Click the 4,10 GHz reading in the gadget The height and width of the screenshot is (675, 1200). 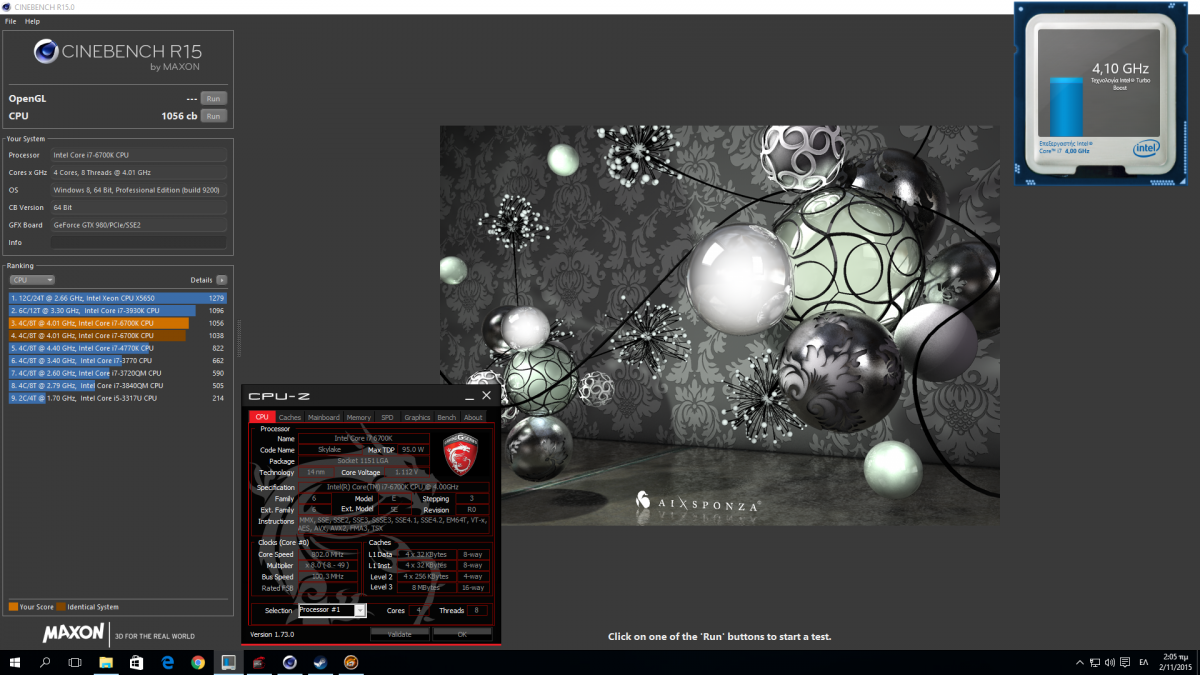[1120, 69]
